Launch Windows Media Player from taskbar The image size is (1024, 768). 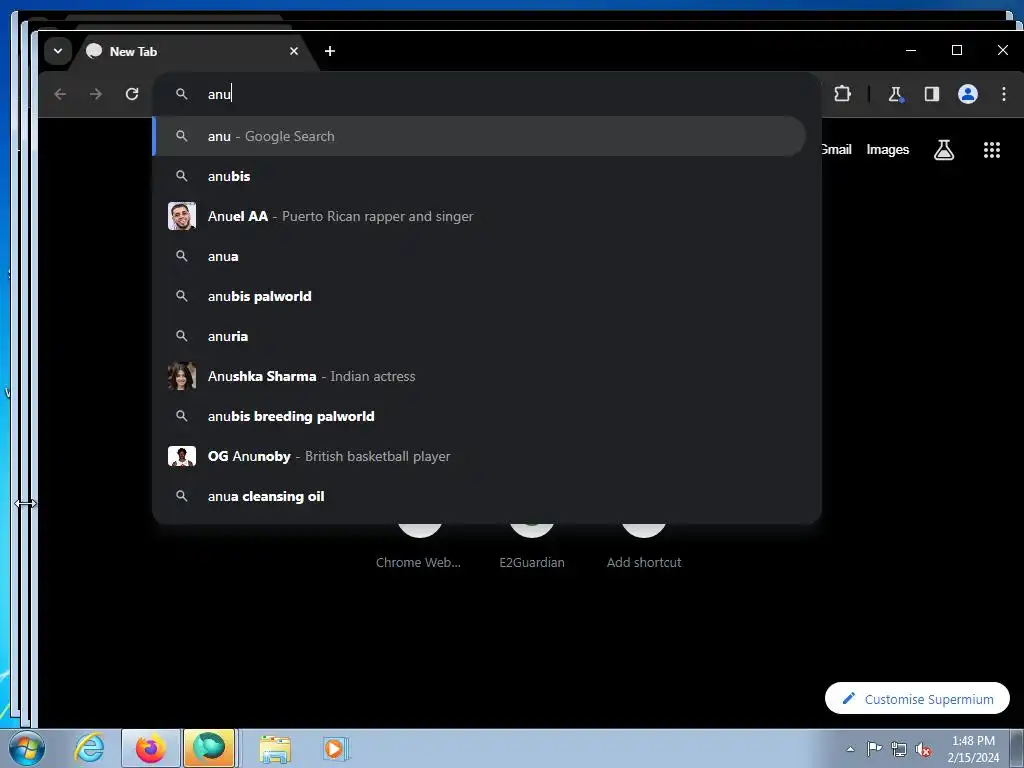click(x=335, y=749)
